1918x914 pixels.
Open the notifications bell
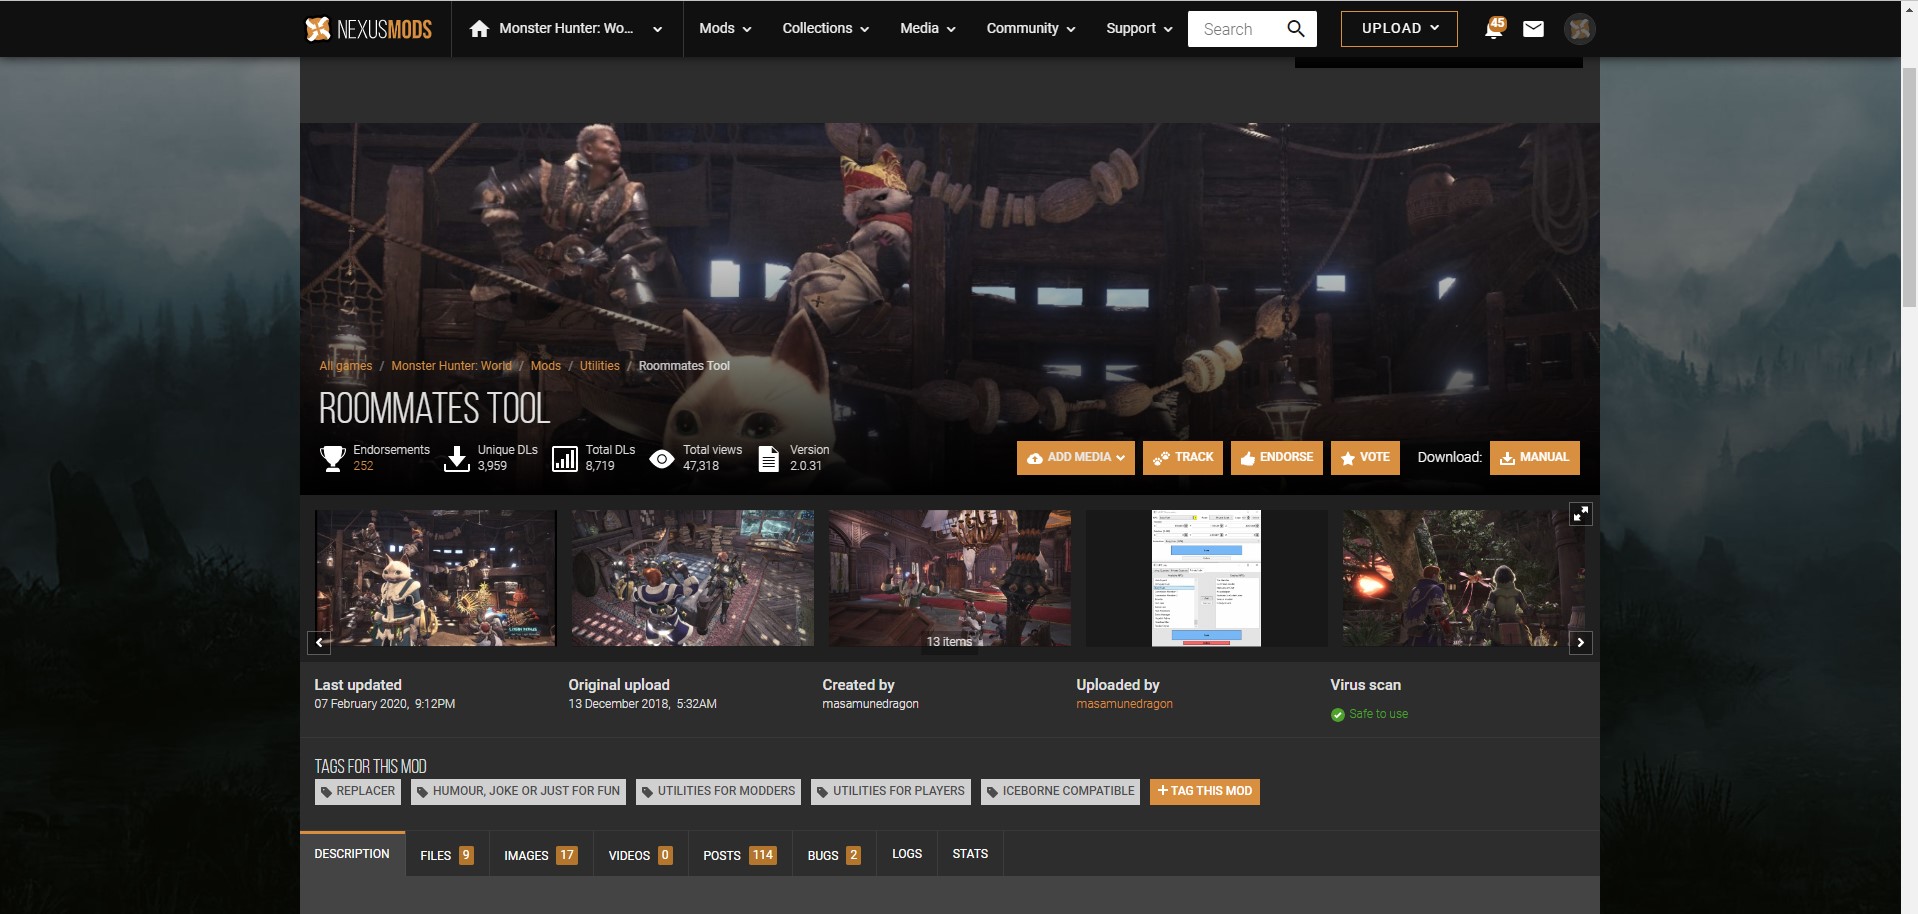tap(1494, 28)
